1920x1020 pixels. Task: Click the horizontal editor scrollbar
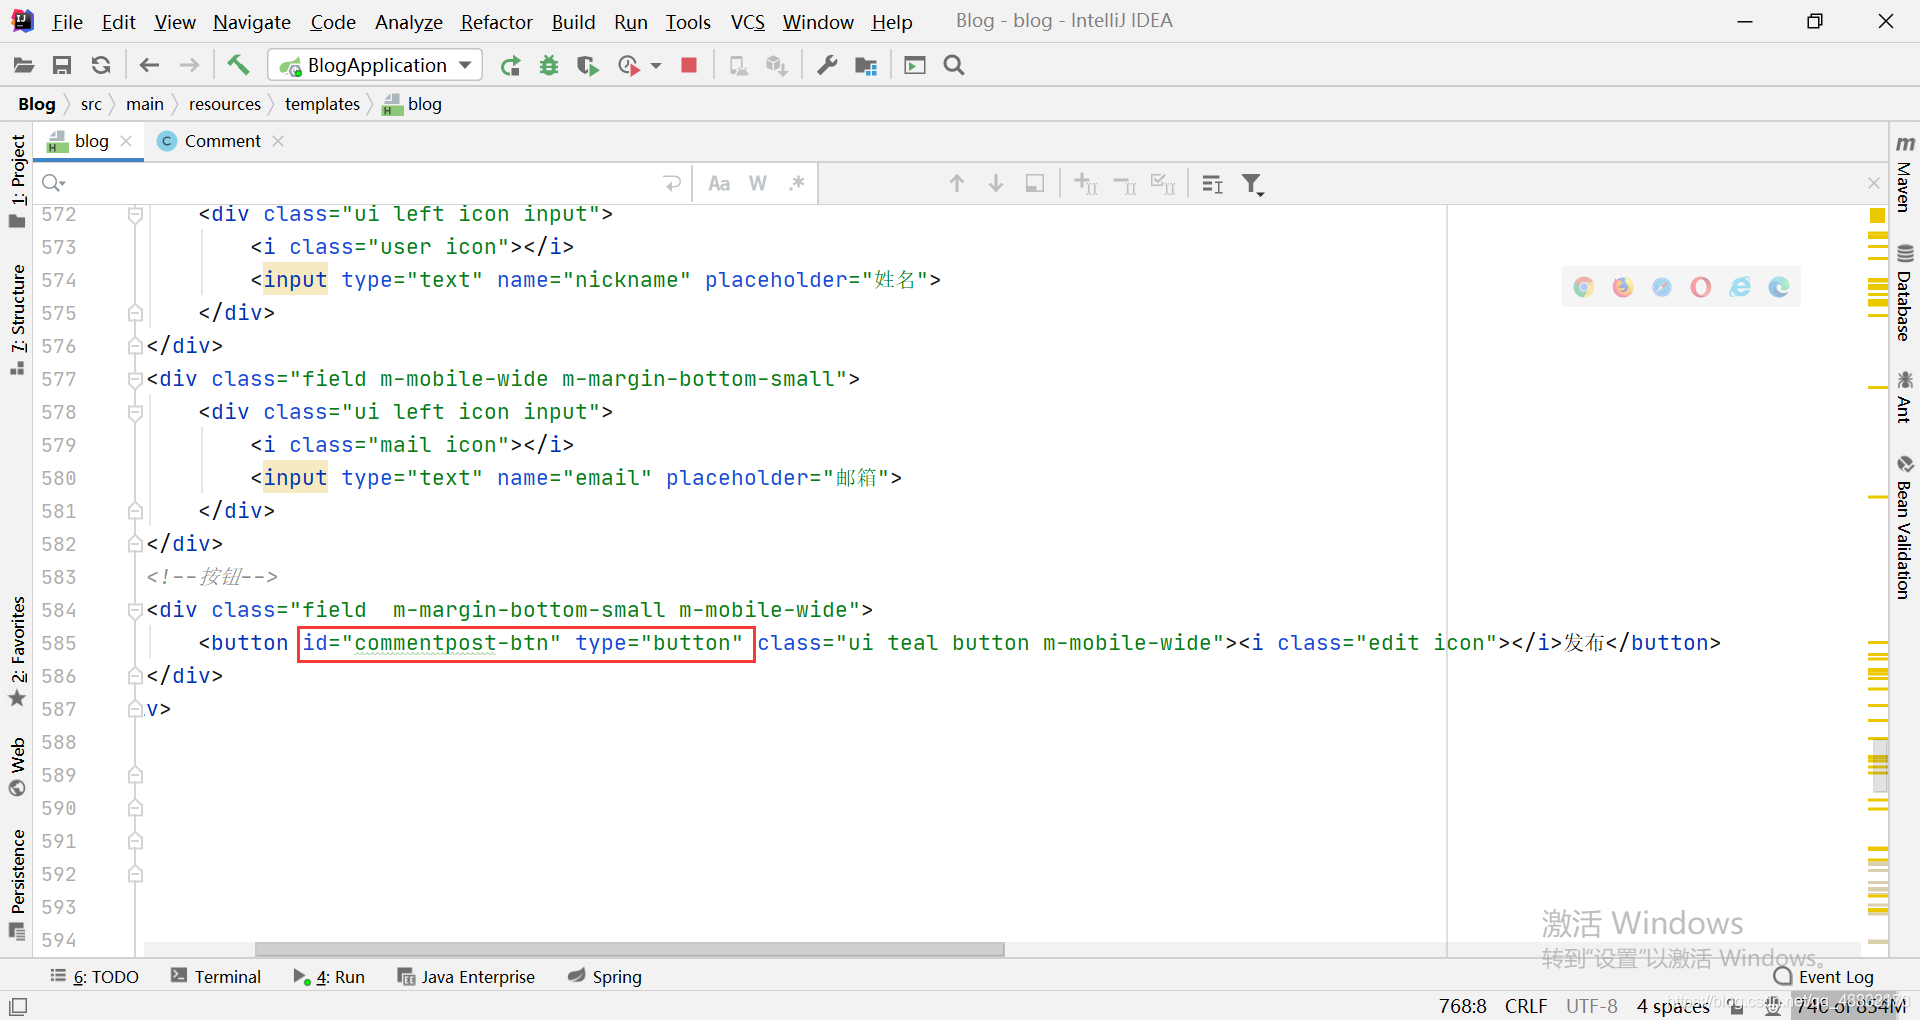pyautogui.click(x=630, y=949)
